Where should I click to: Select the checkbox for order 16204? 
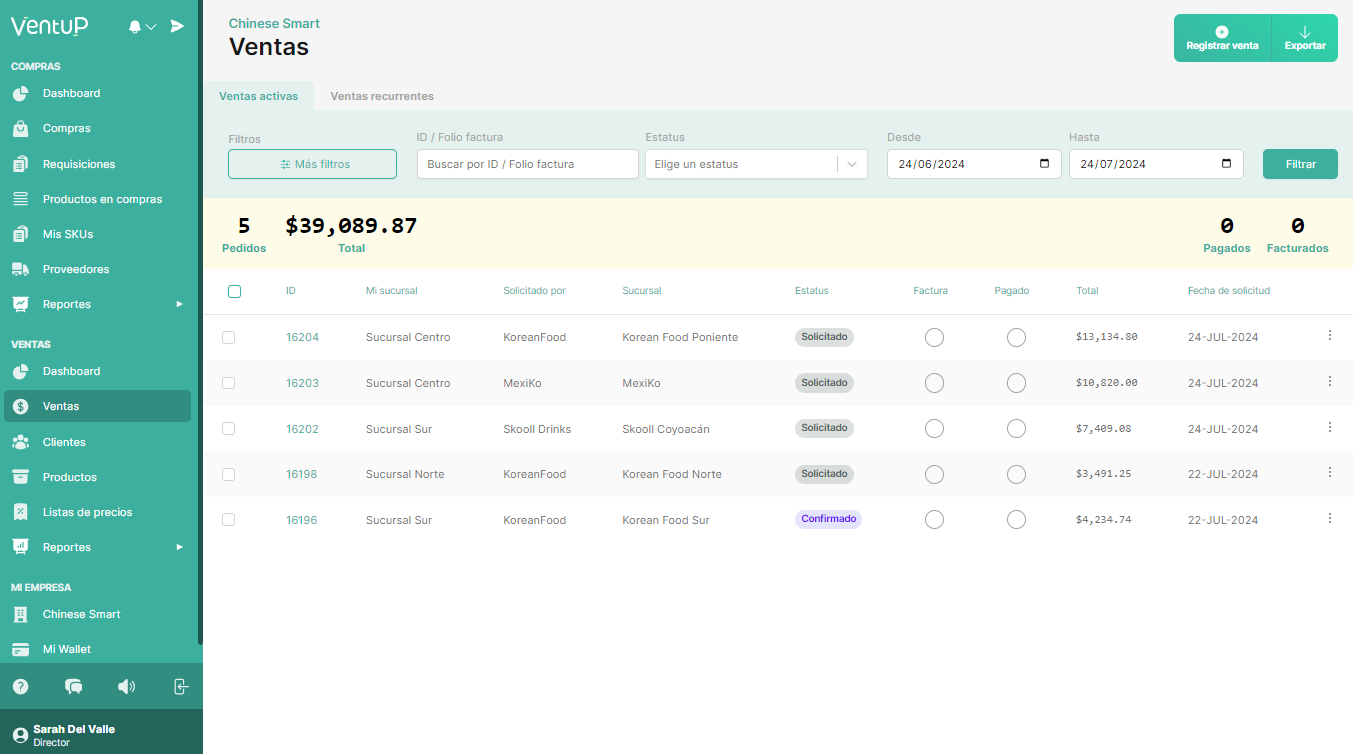point(228,337)
